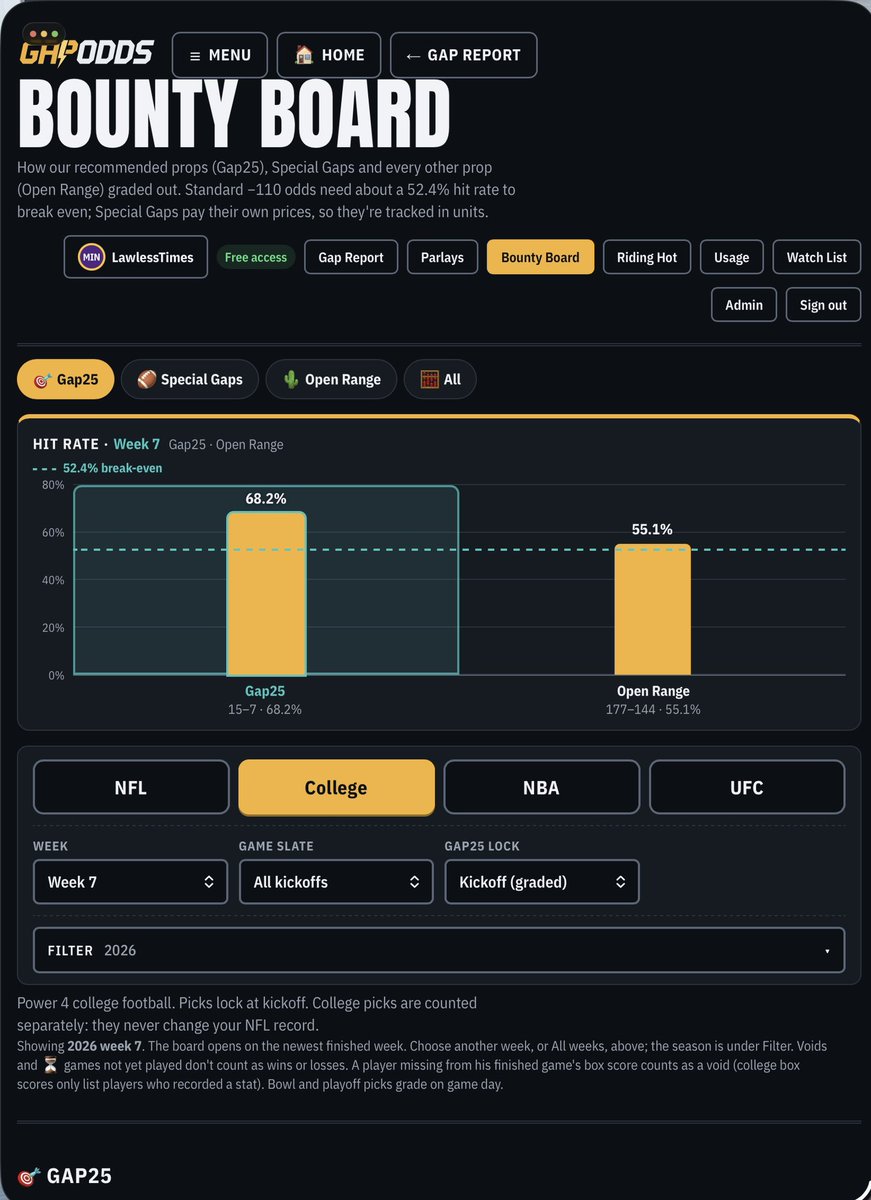Select the All filter pill

pyautogui.click(x=440, y=379)
